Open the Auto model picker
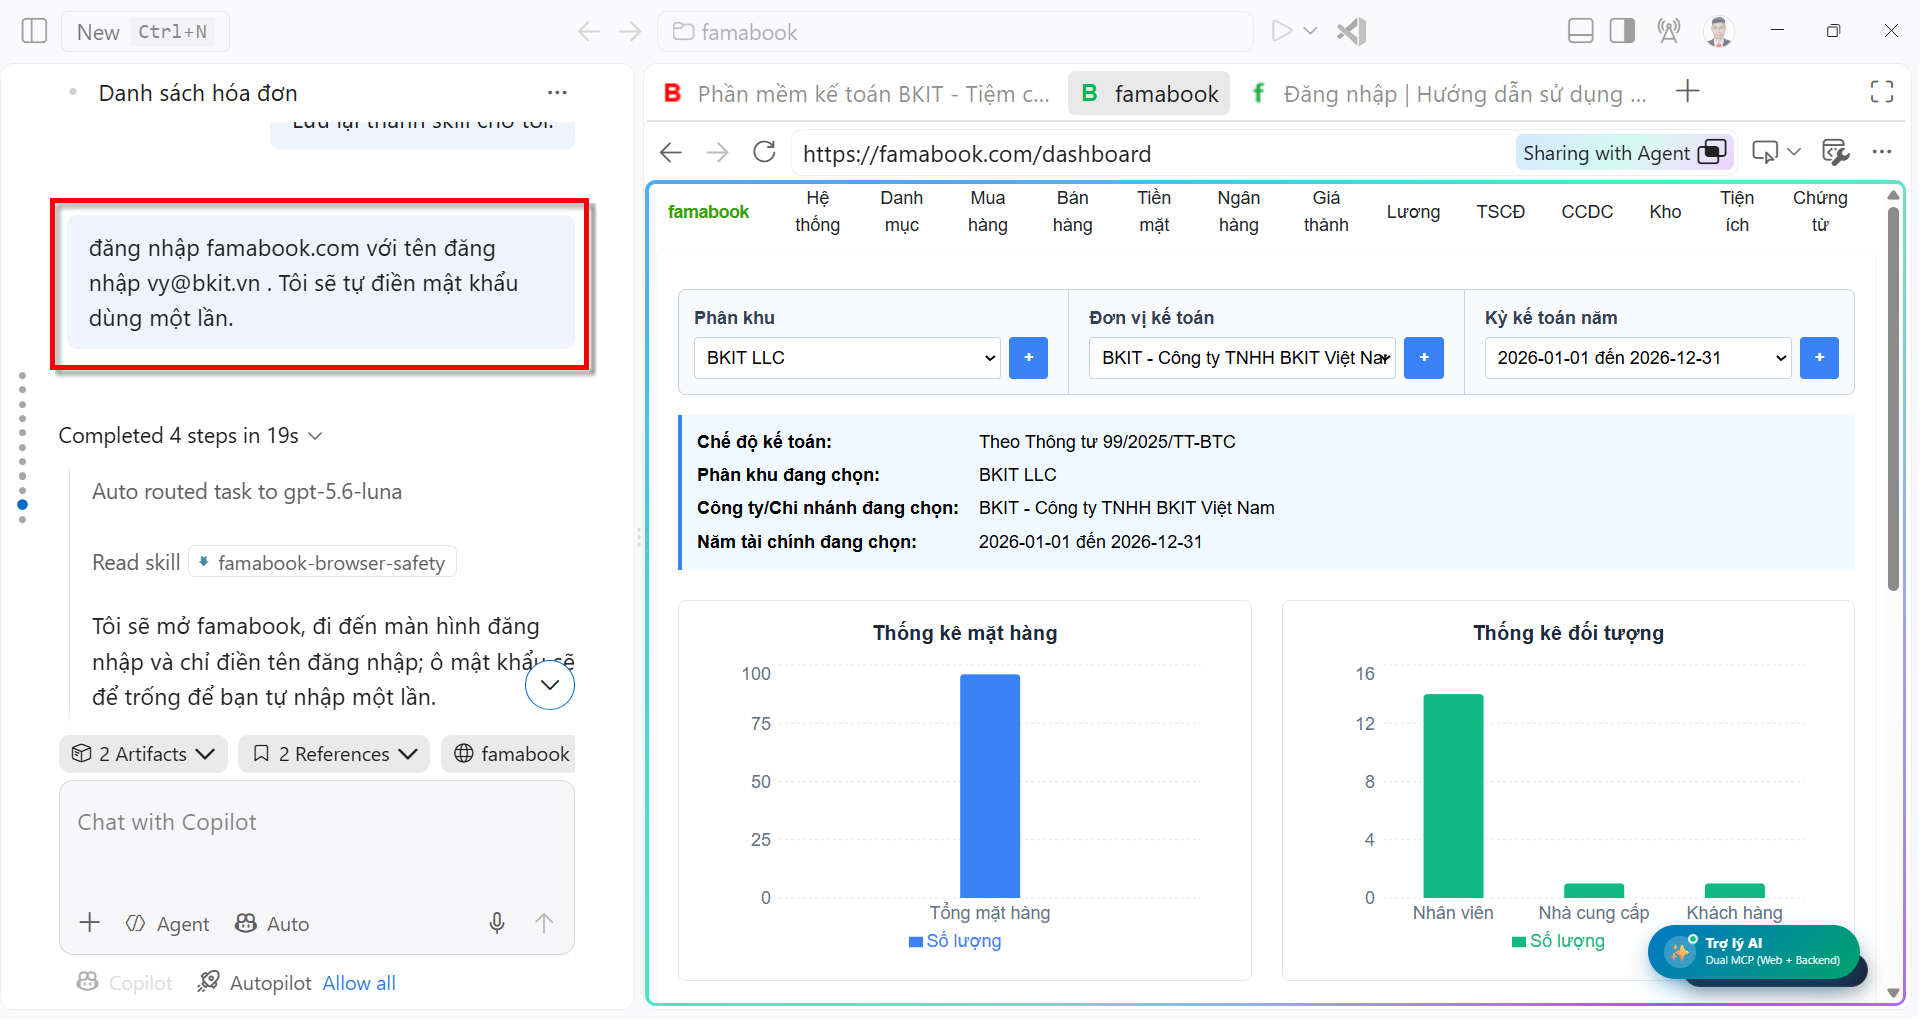Screen dimensions: 1920x1020 tap(272, 924)
